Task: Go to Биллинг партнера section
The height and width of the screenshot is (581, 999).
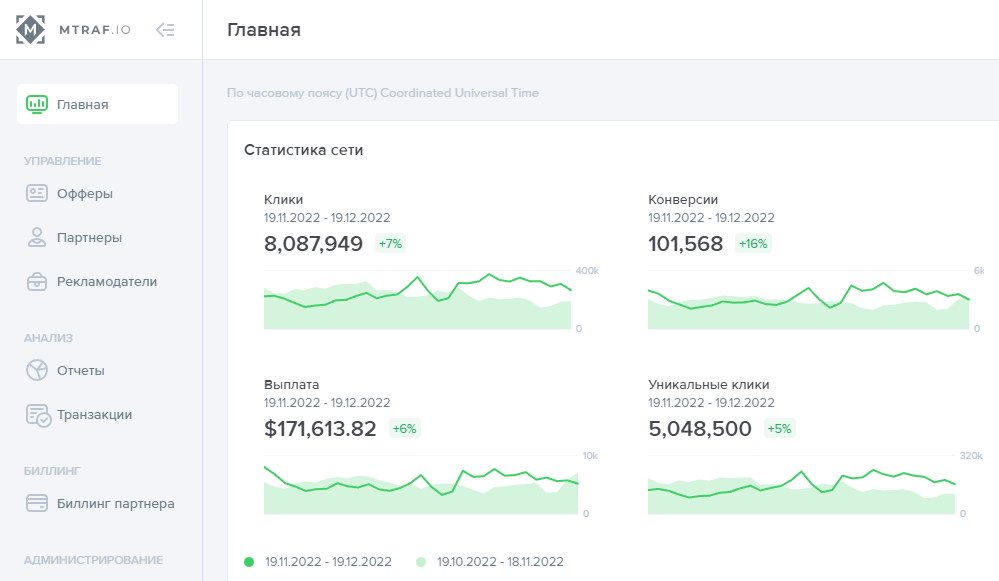Action: point(116,504)
